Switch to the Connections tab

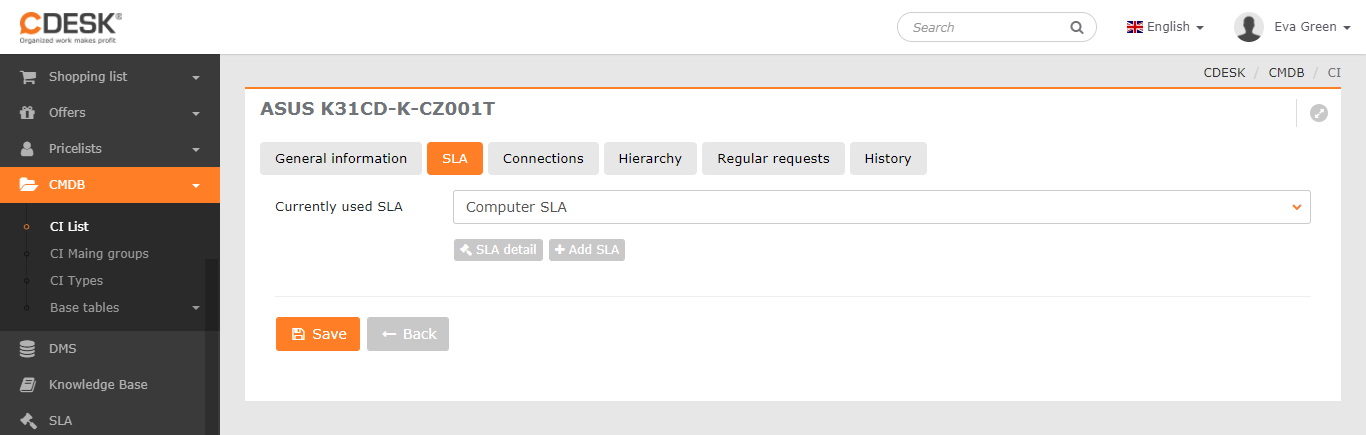click(543, 159)
